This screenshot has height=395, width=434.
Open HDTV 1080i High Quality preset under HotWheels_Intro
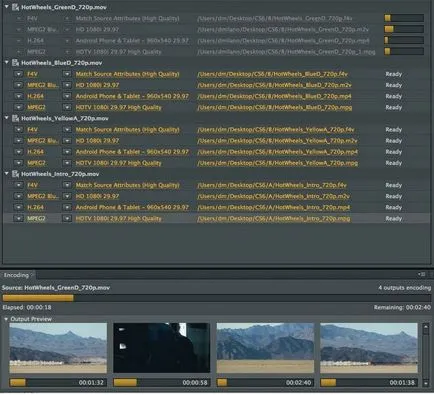click(x=119, y=219)
